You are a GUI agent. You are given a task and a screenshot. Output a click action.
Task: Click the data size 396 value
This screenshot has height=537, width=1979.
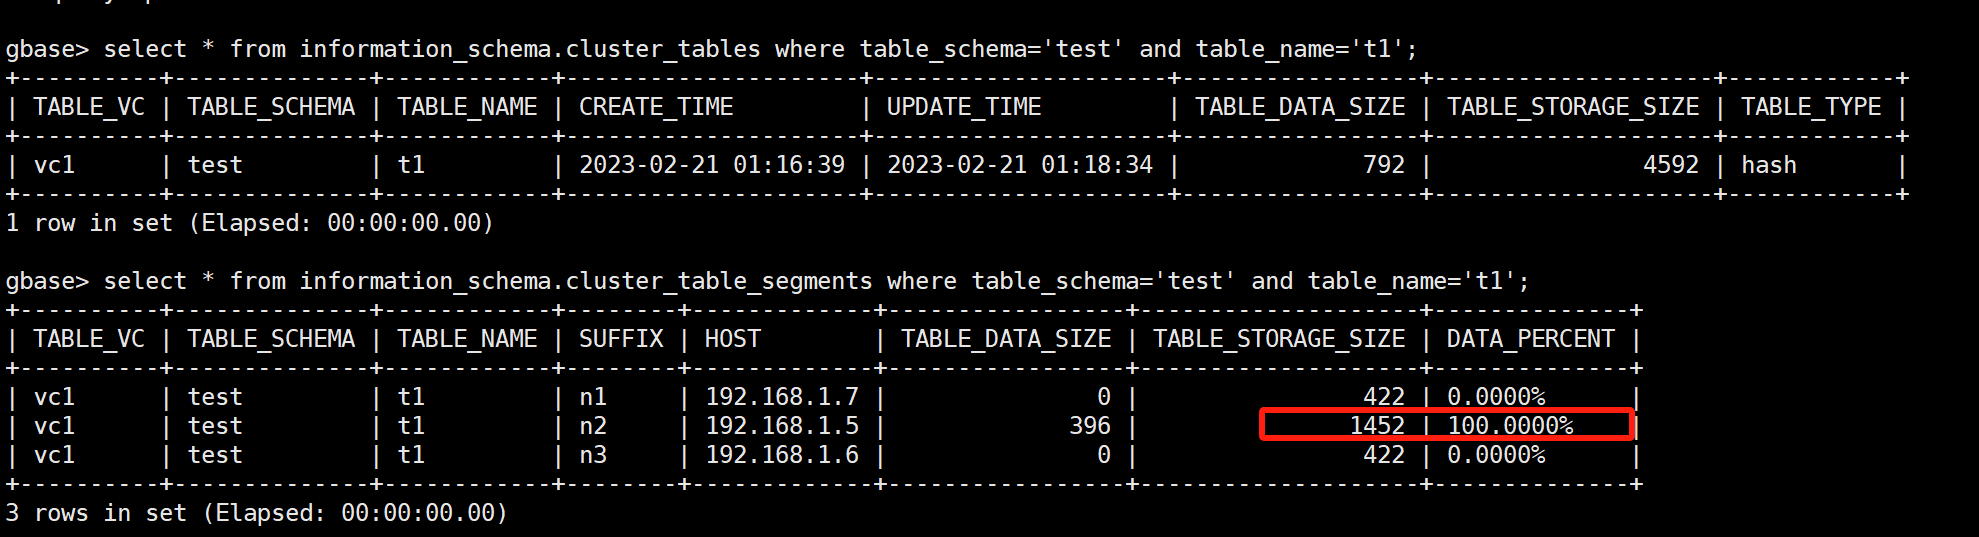(x=1090, y=426)
